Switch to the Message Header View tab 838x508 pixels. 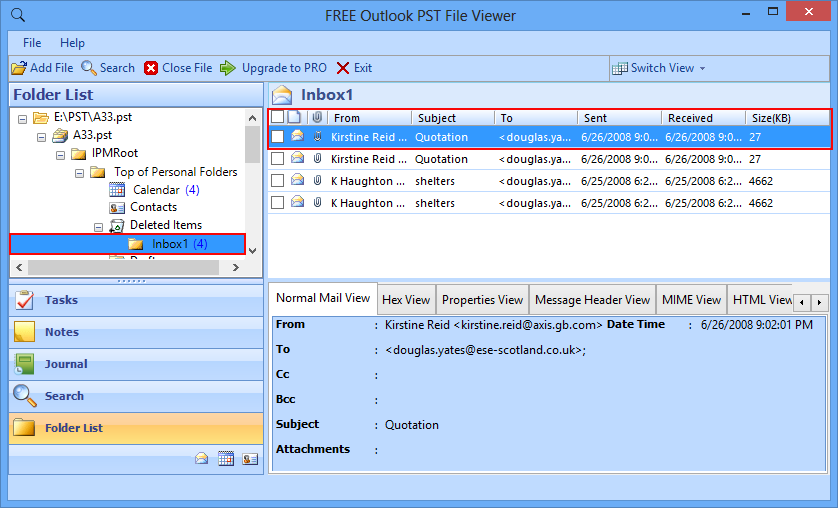pos(592,300)
